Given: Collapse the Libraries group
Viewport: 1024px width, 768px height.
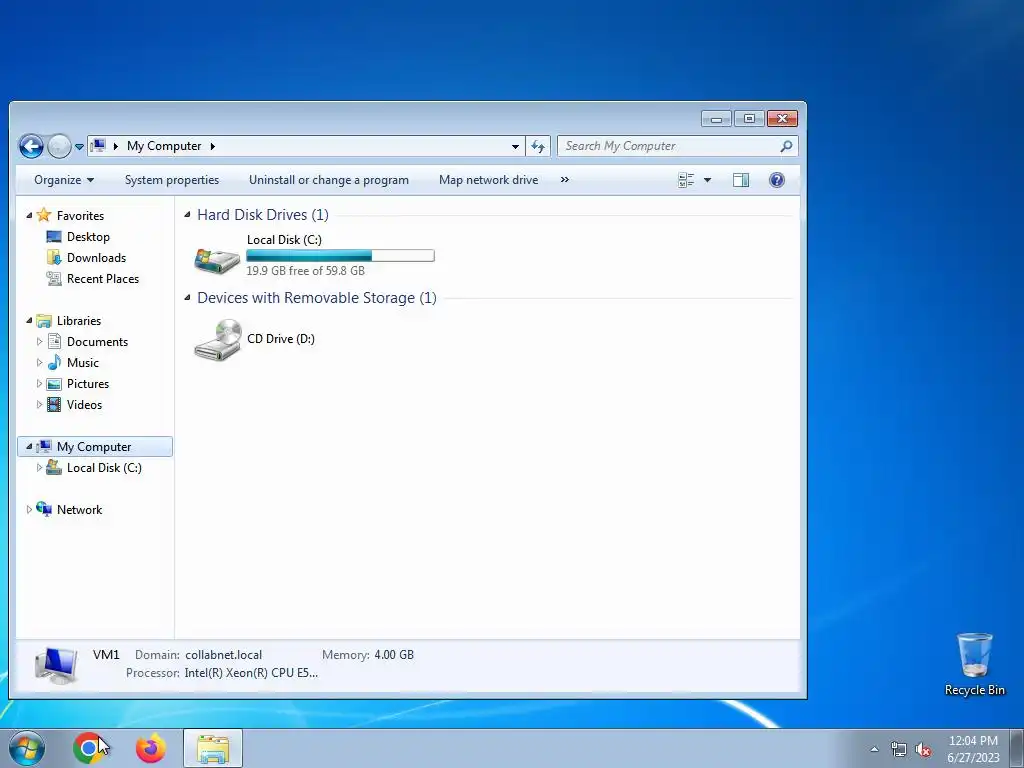Looking at the screenshot, I should (x=29, y=321).
